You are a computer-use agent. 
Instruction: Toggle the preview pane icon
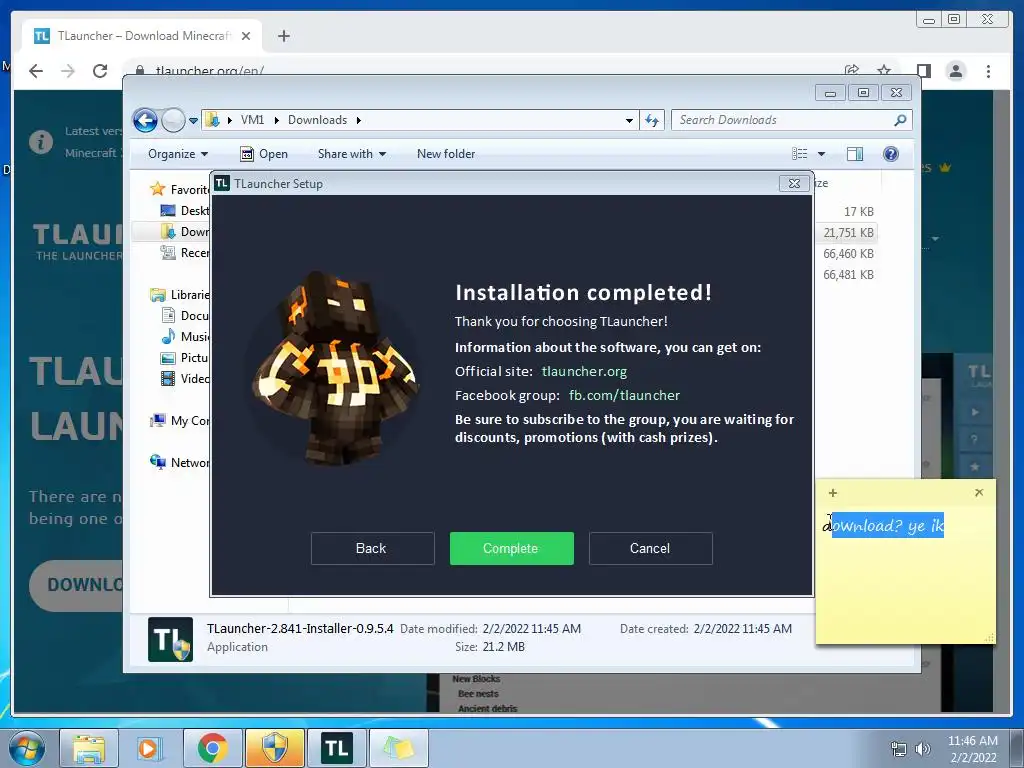click(x=855, y=154)
